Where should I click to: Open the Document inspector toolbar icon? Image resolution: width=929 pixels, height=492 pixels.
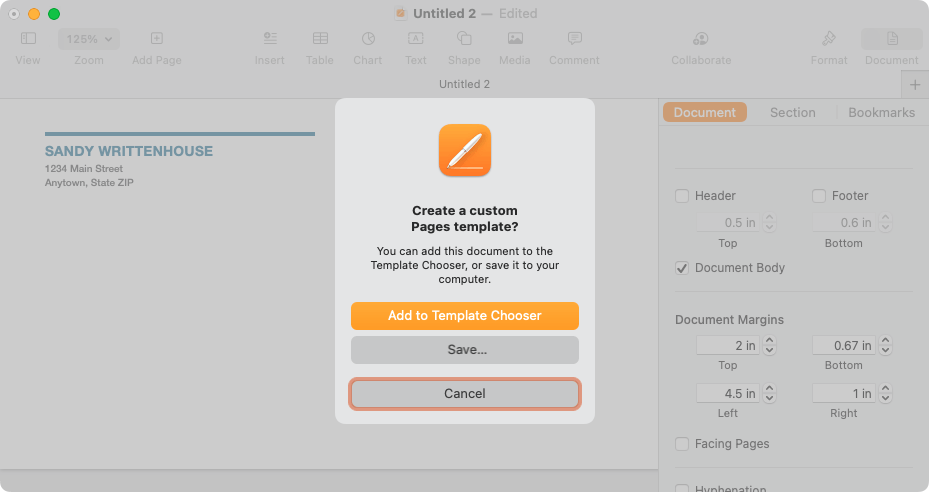pos(892,39)
